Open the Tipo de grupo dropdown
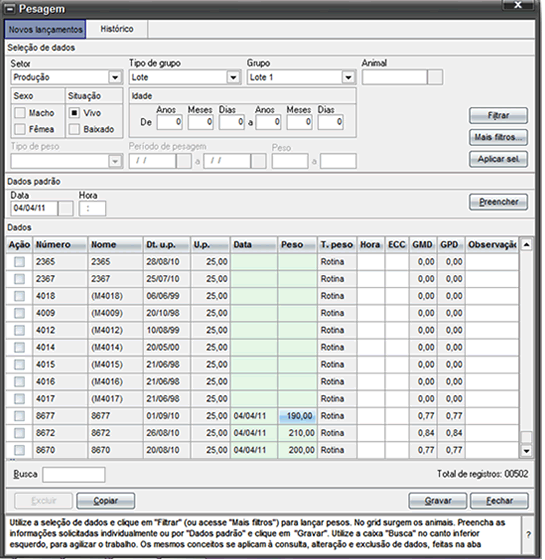 [233, 77]
